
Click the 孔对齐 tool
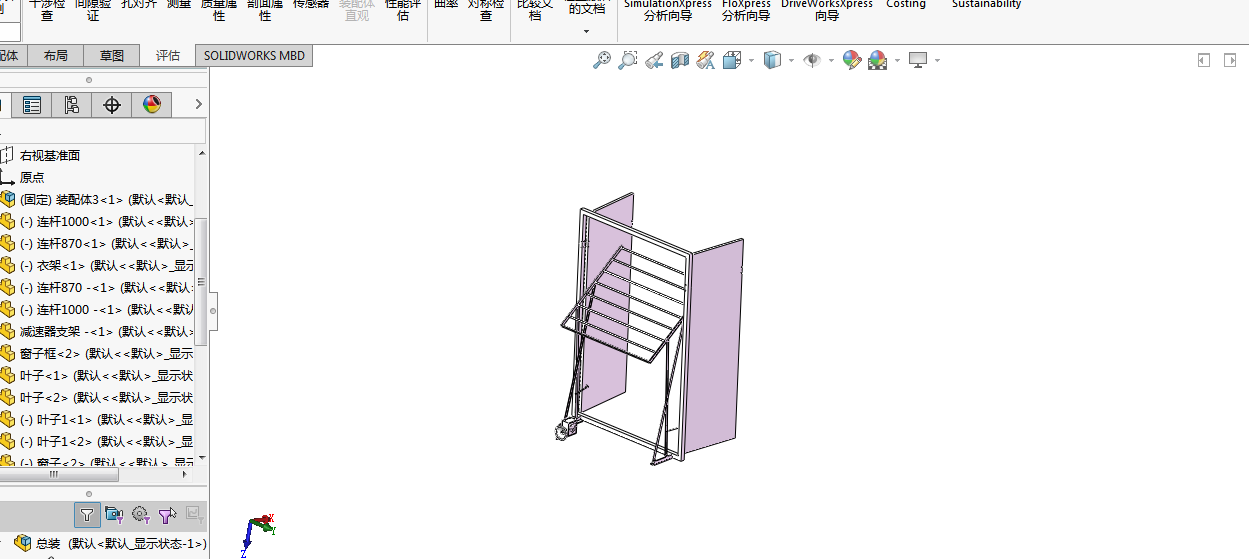coord(139,4)
